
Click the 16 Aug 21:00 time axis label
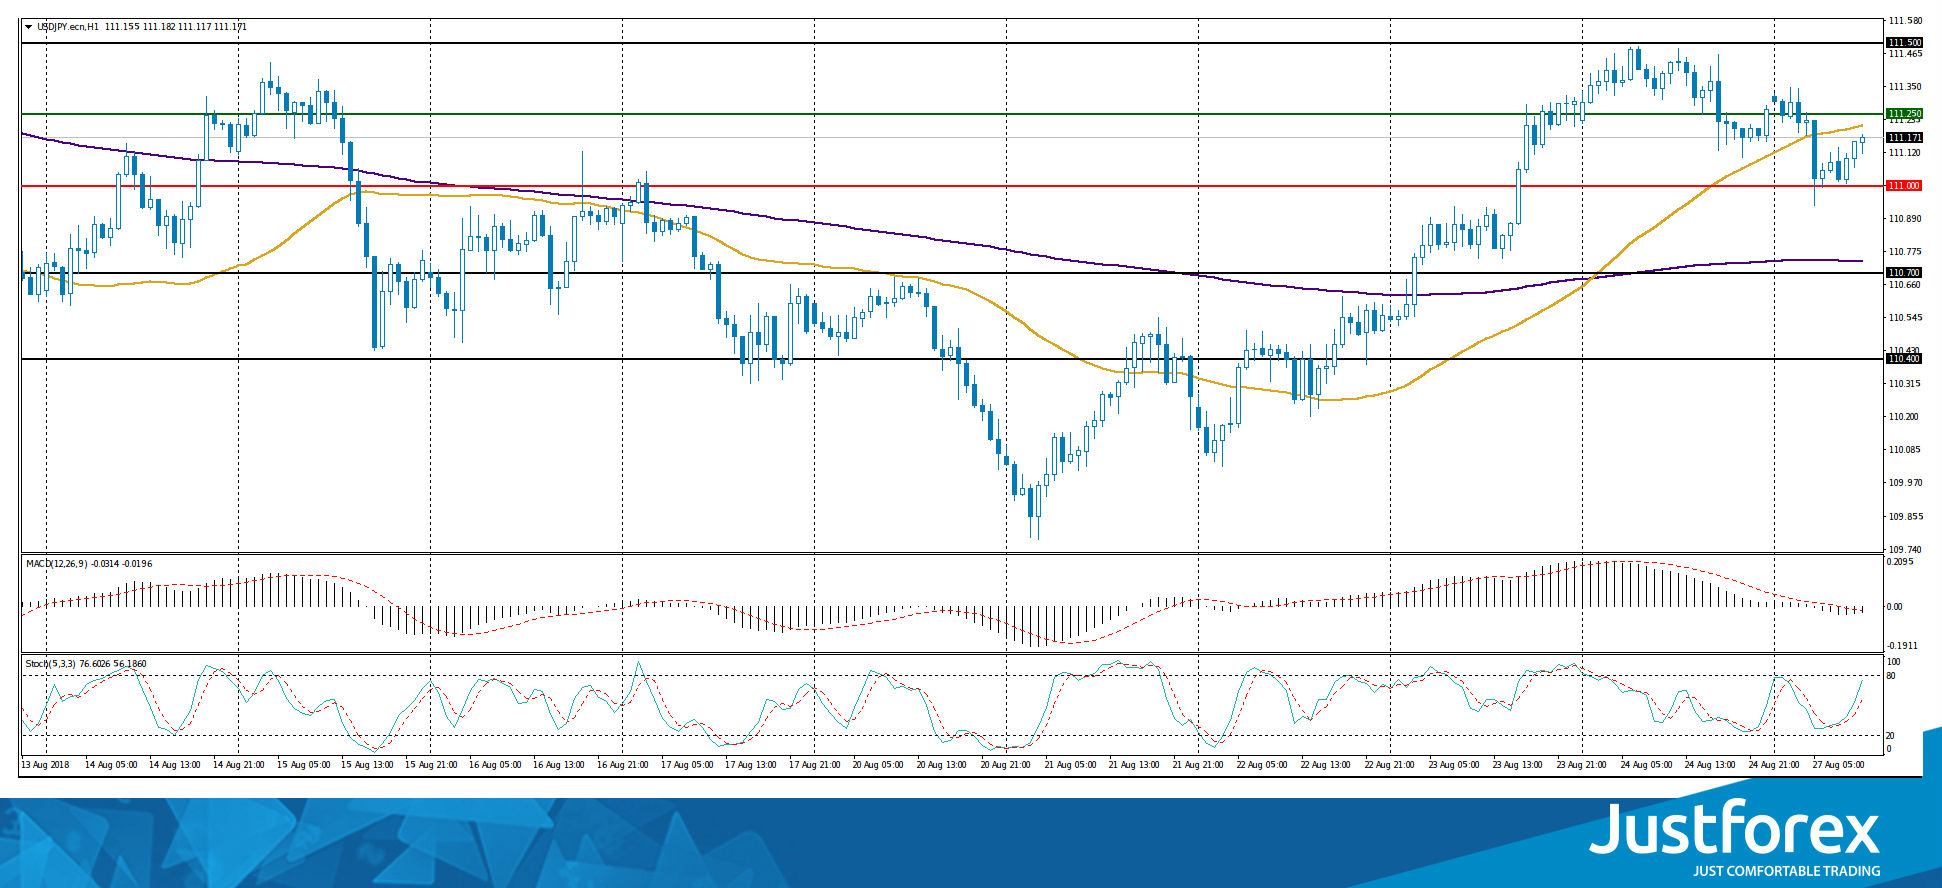point(623,765)
